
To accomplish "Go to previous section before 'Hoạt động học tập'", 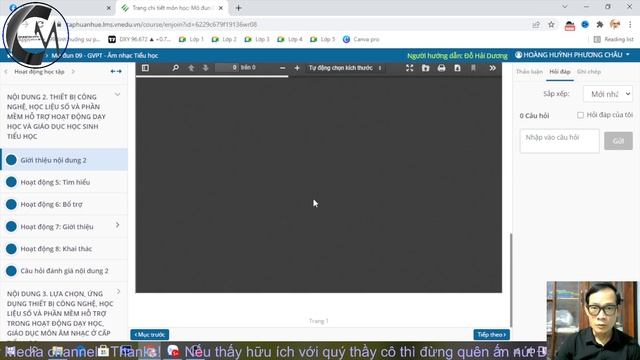I will point(6,71).
